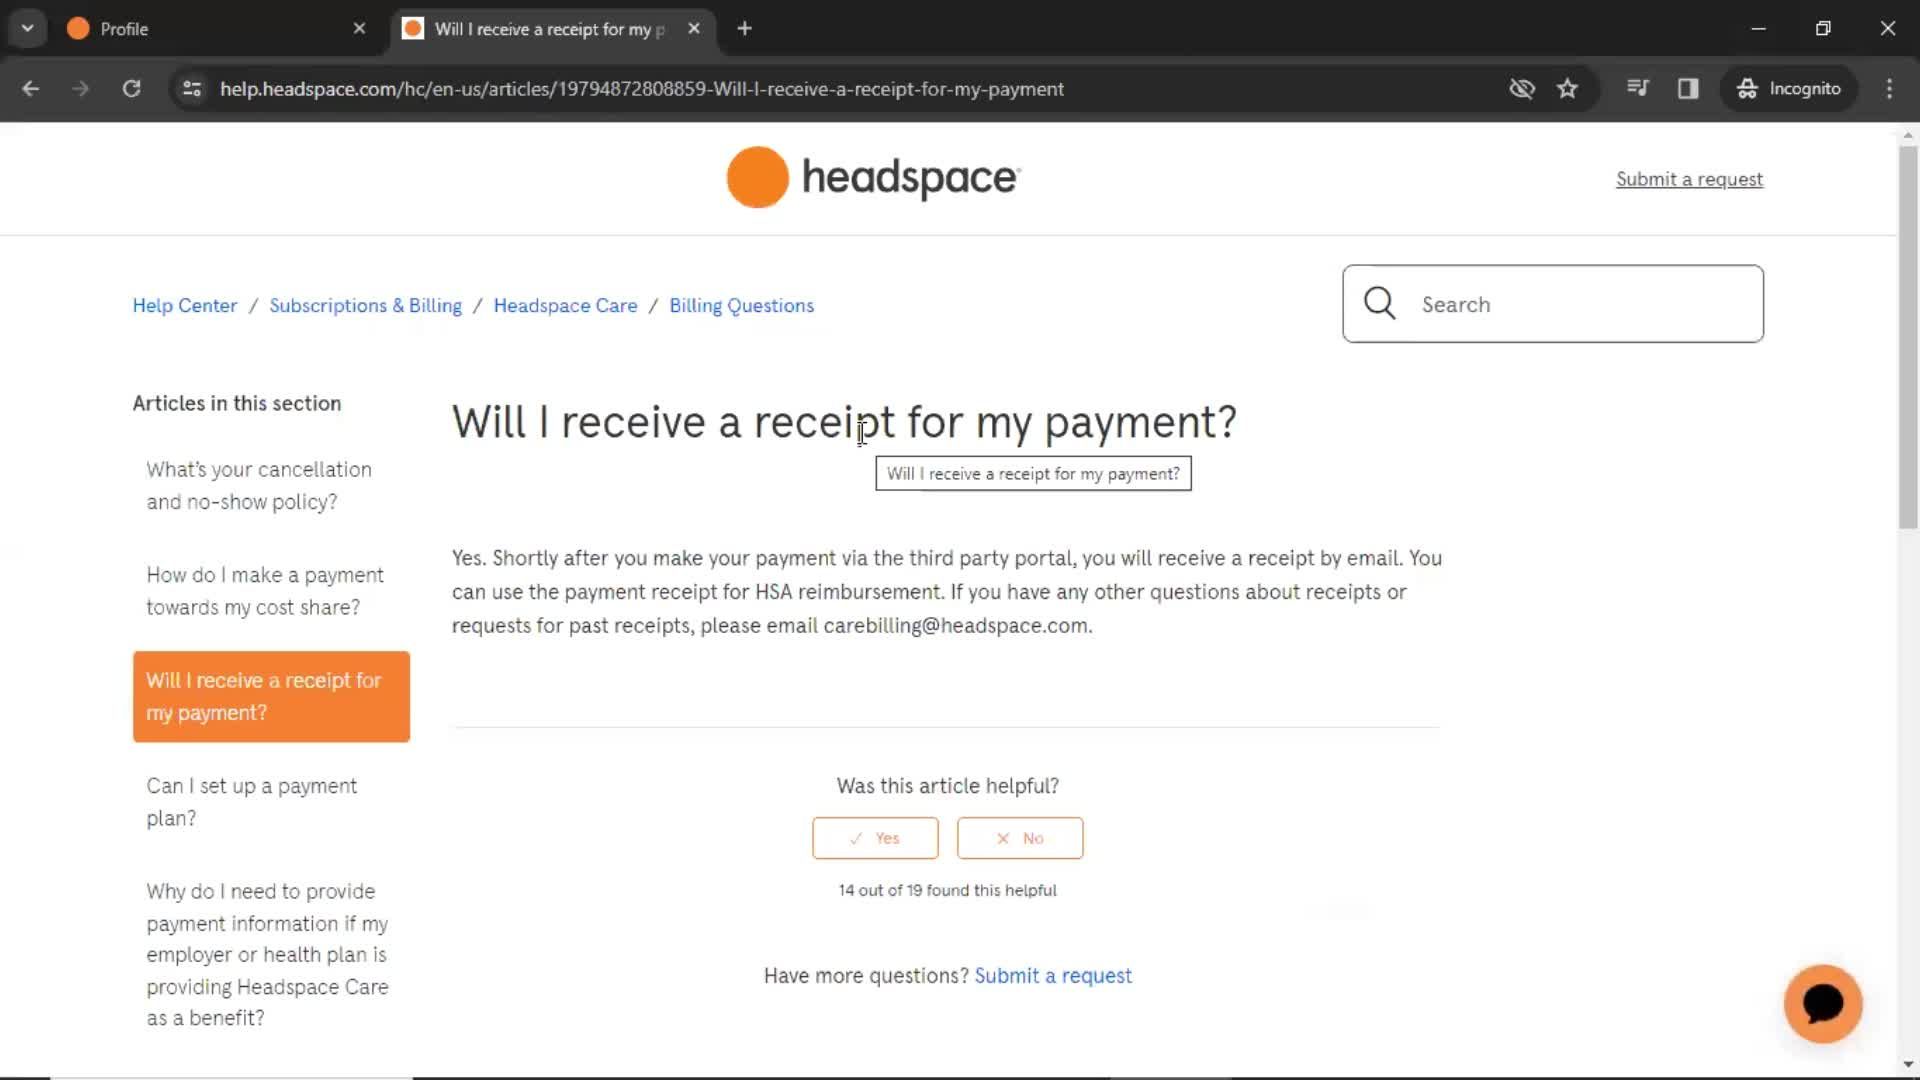Open the chat support bubble
The width and height of the screenshot is (1920, 1080).
(x=1823, y=1004)
